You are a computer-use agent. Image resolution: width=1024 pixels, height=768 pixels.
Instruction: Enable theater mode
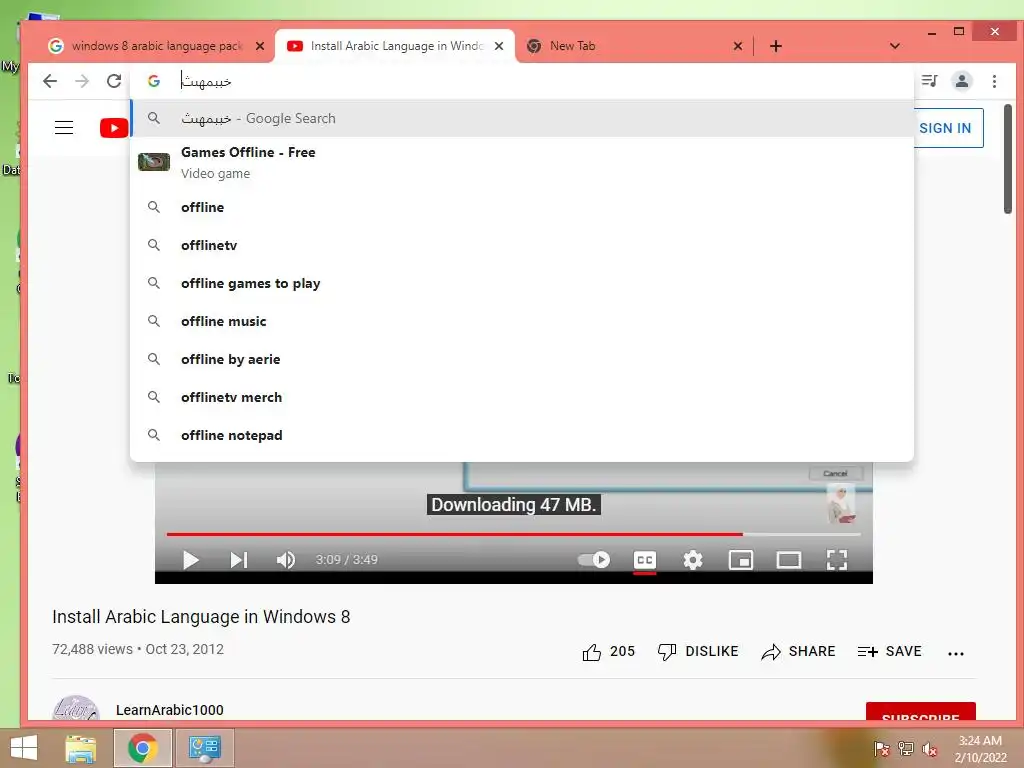tap(789, 560)
